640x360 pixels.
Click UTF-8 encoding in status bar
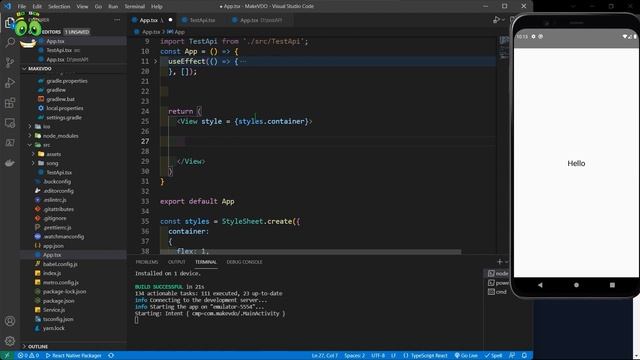pyautogui.click(x=378, y=356)
